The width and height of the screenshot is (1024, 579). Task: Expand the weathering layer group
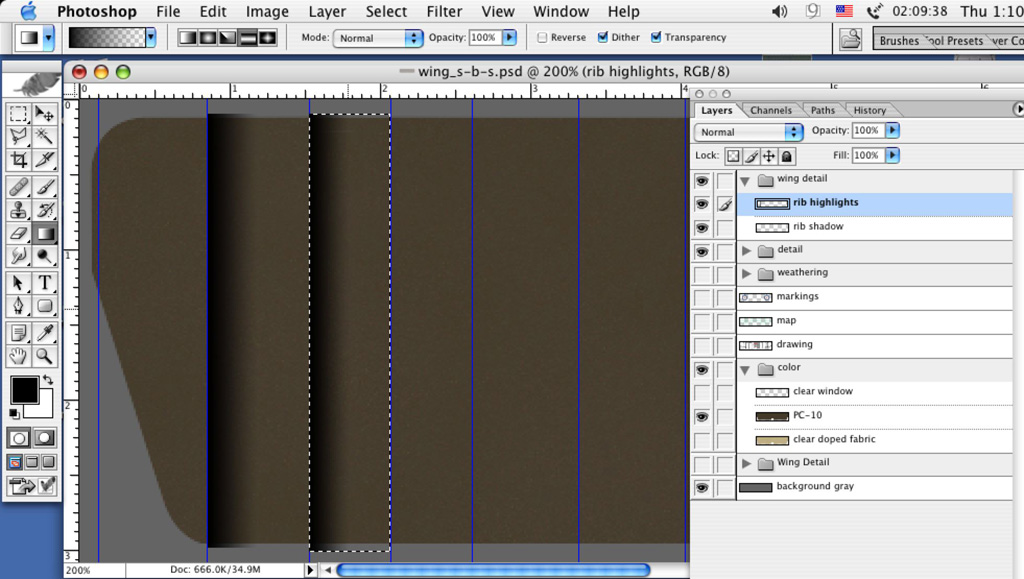[x=746, y=274]
